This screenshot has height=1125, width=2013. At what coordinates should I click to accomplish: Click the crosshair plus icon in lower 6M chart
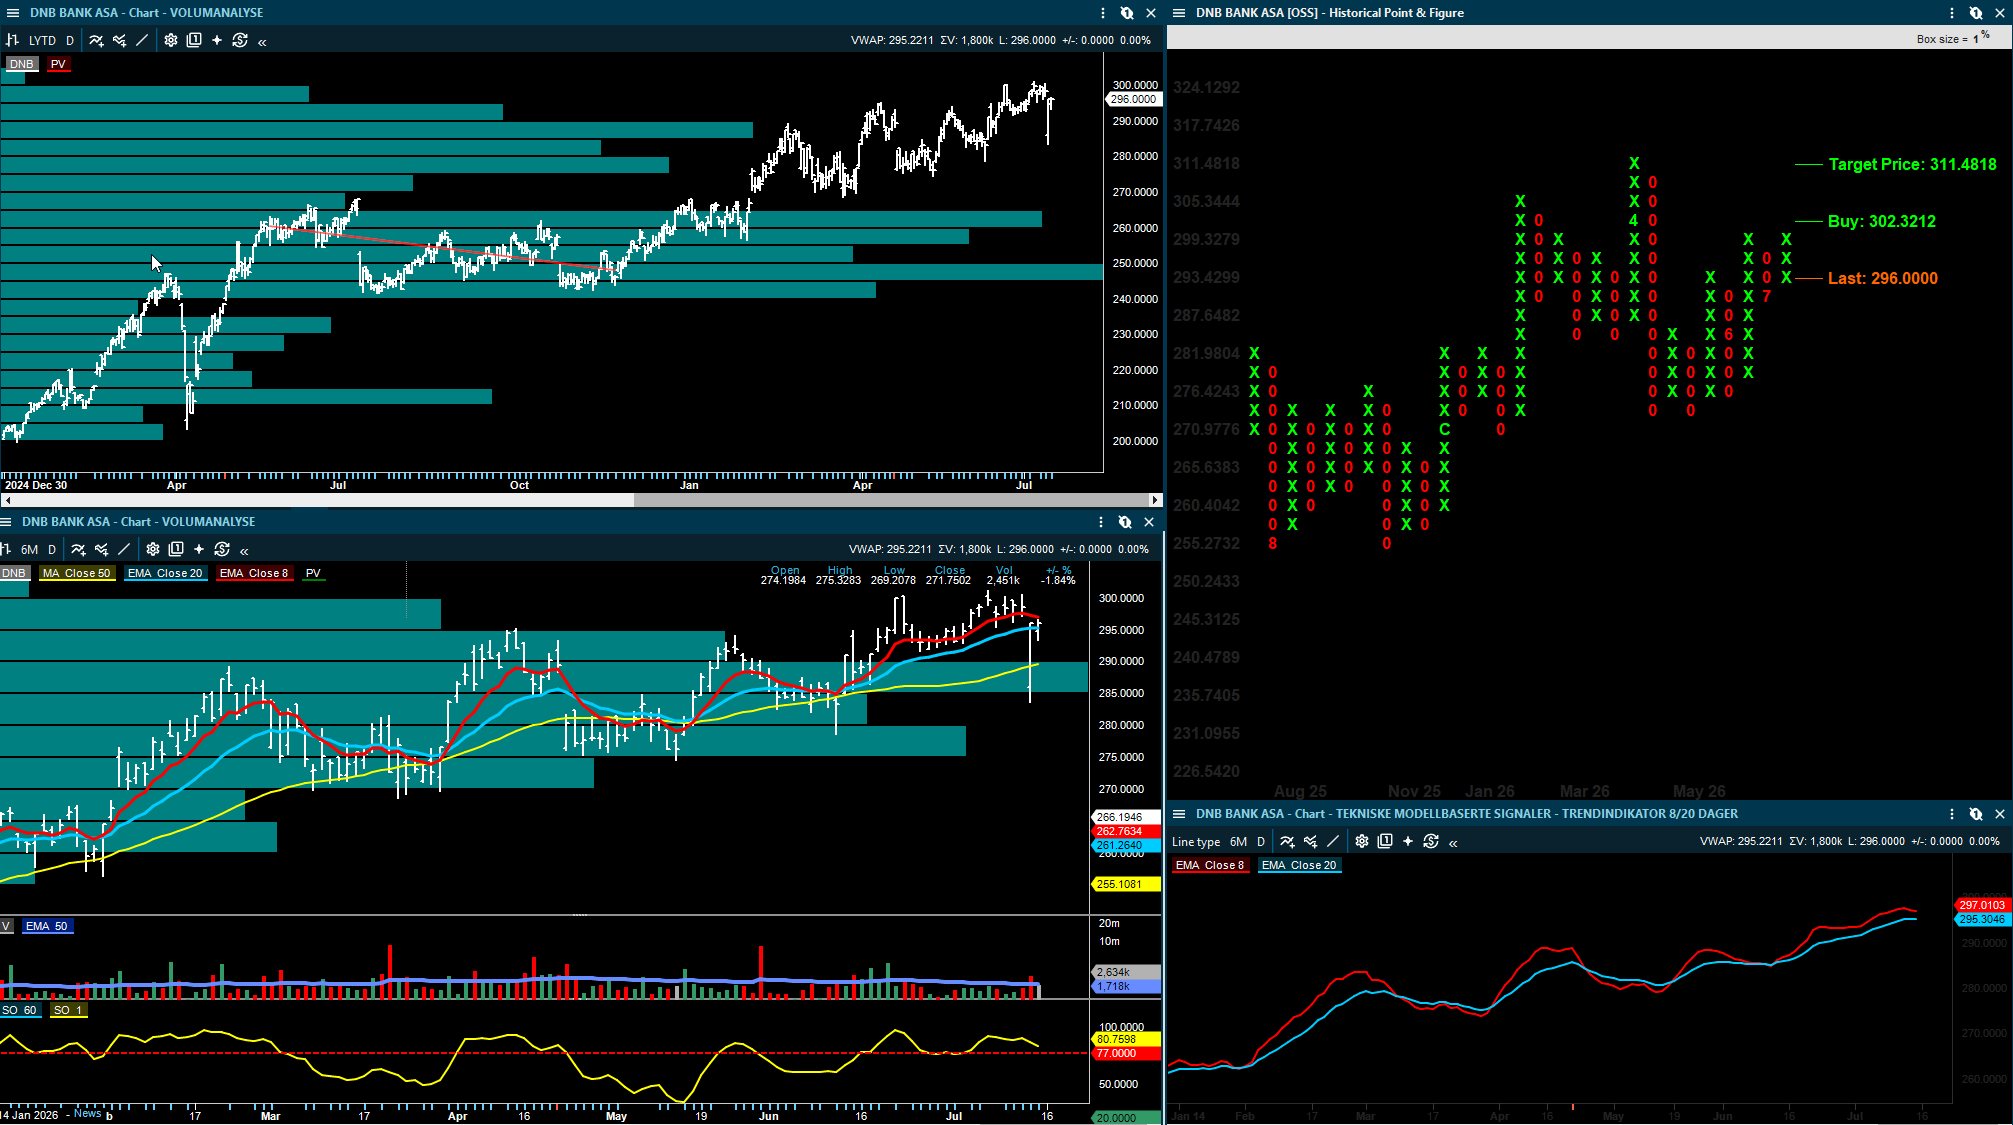coord(199,549)
